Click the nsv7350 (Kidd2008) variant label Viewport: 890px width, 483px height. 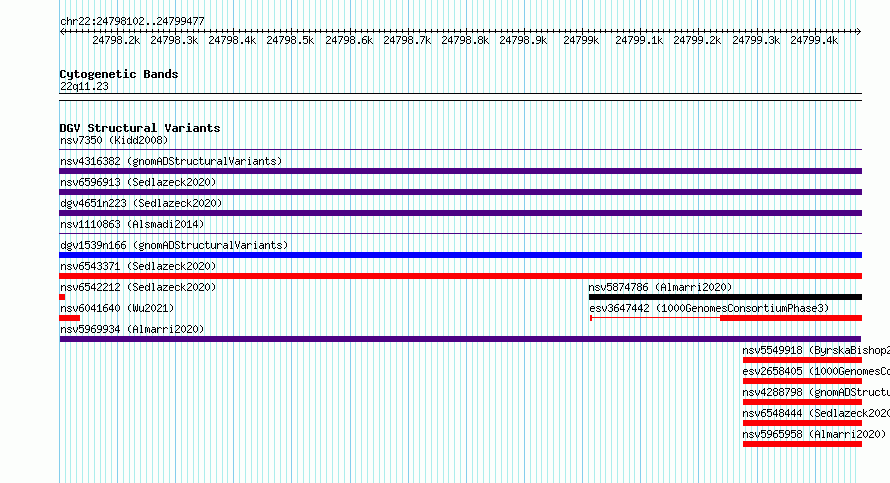(114, 140)
